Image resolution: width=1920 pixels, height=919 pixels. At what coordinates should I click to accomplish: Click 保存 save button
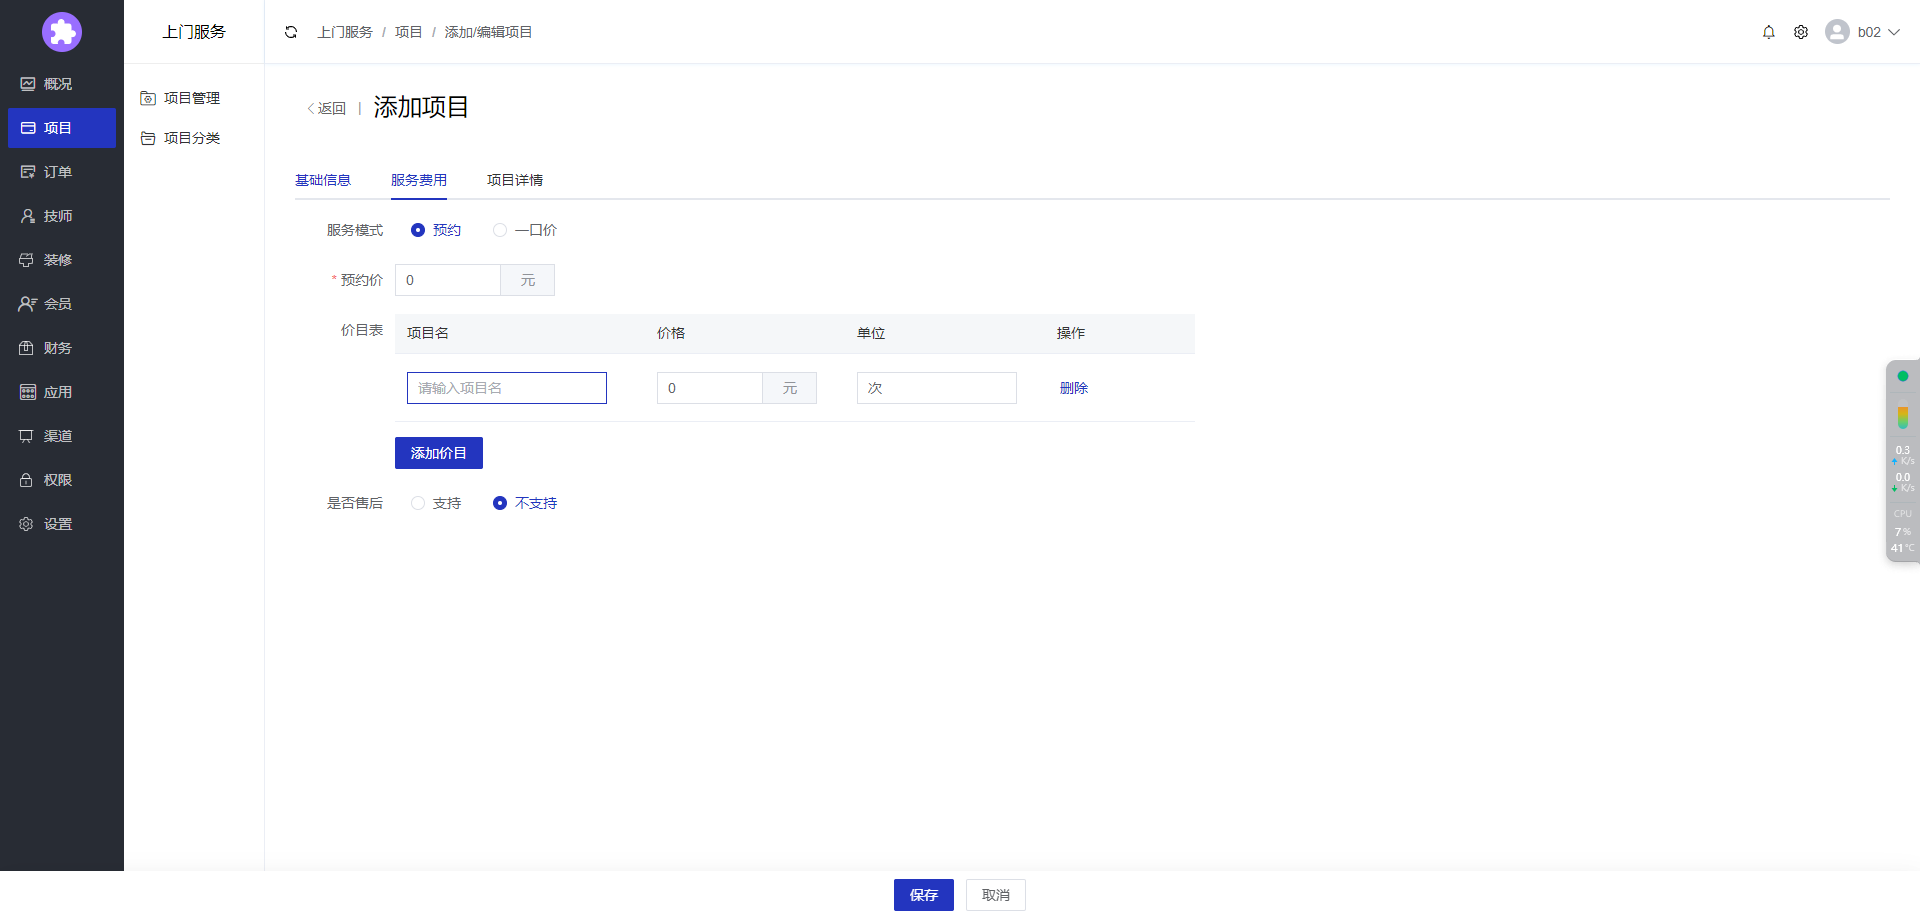pyautogui.click(x=924, y=895)
